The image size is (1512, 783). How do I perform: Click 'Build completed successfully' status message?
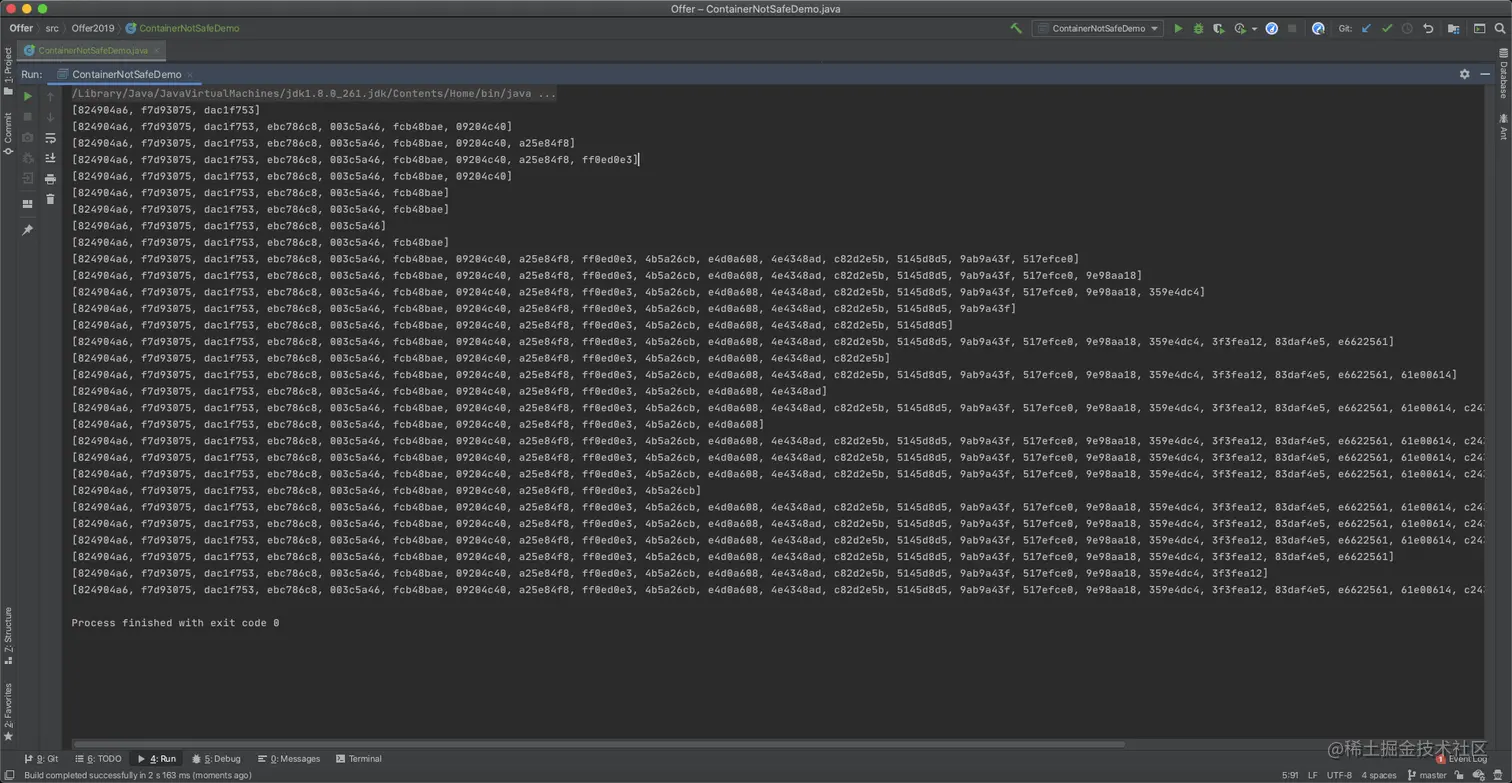point(137,775)
